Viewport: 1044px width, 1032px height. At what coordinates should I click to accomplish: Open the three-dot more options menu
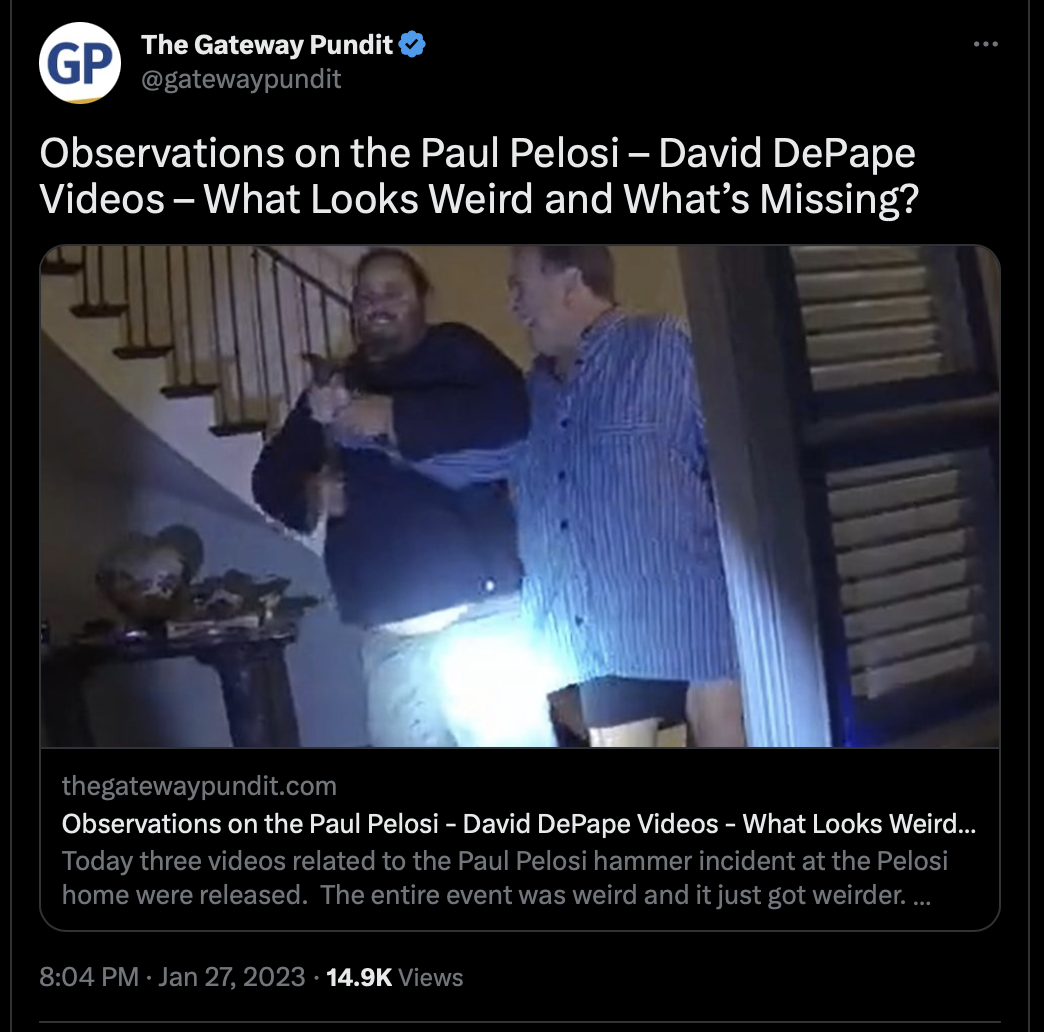(985, 44)
